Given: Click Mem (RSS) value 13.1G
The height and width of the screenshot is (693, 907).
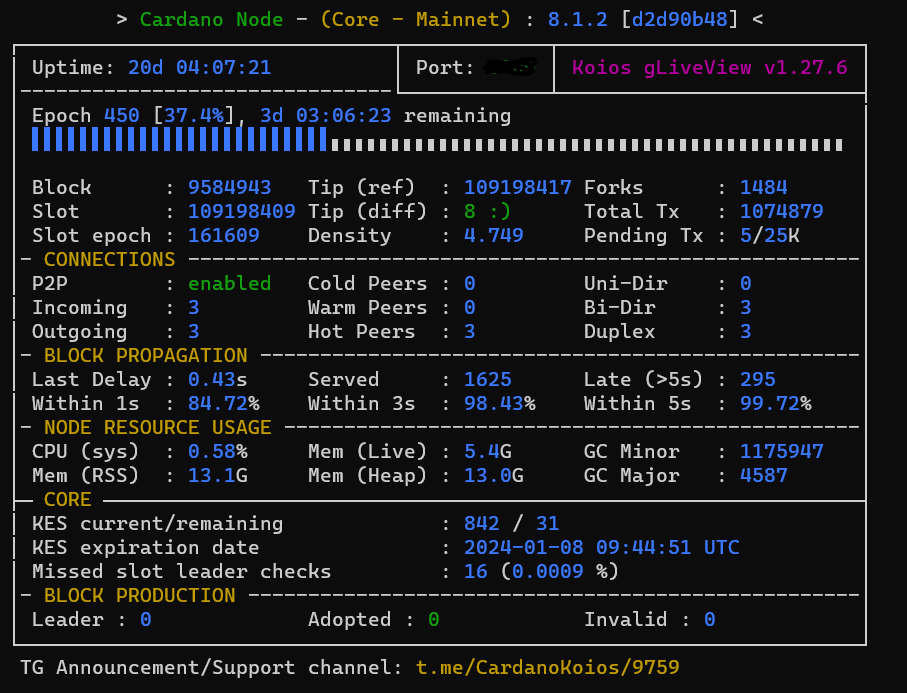Looking at the screenshot, I should tap(217, 475).
